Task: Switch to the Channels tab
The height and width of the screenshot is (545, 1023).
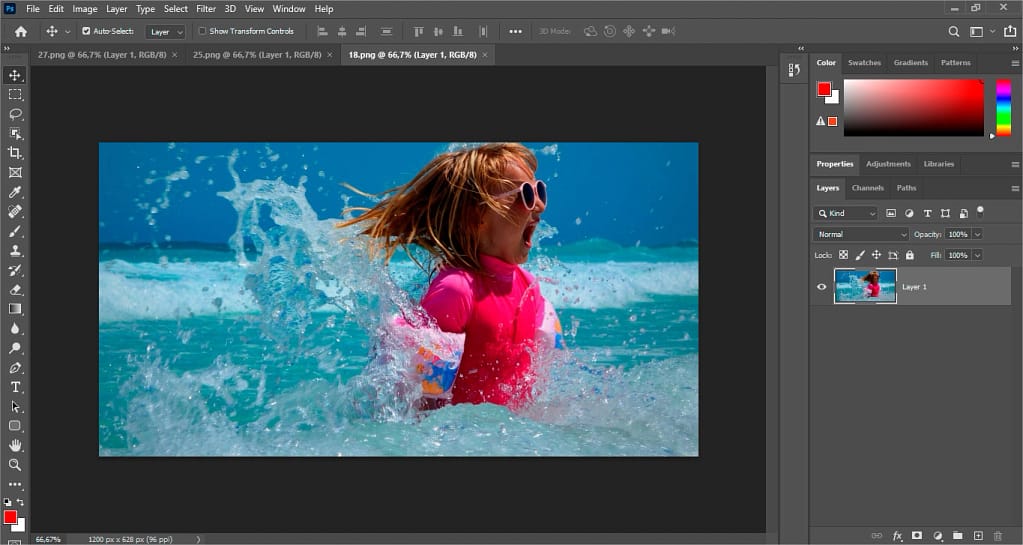Action: click(867, 188)
